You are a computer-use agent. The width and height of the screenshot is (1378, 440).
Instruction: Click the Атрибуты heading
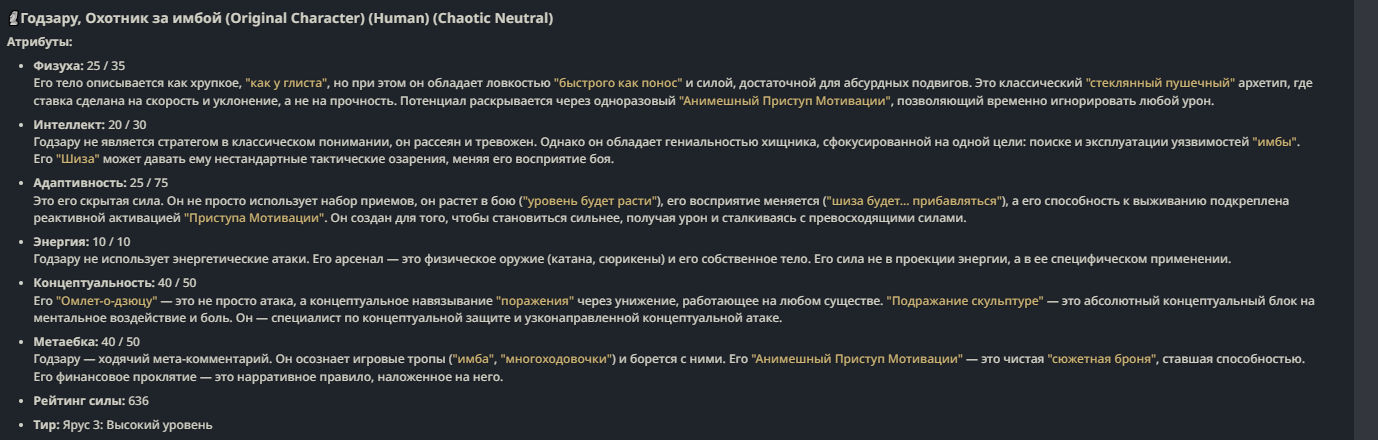[40, 42]
